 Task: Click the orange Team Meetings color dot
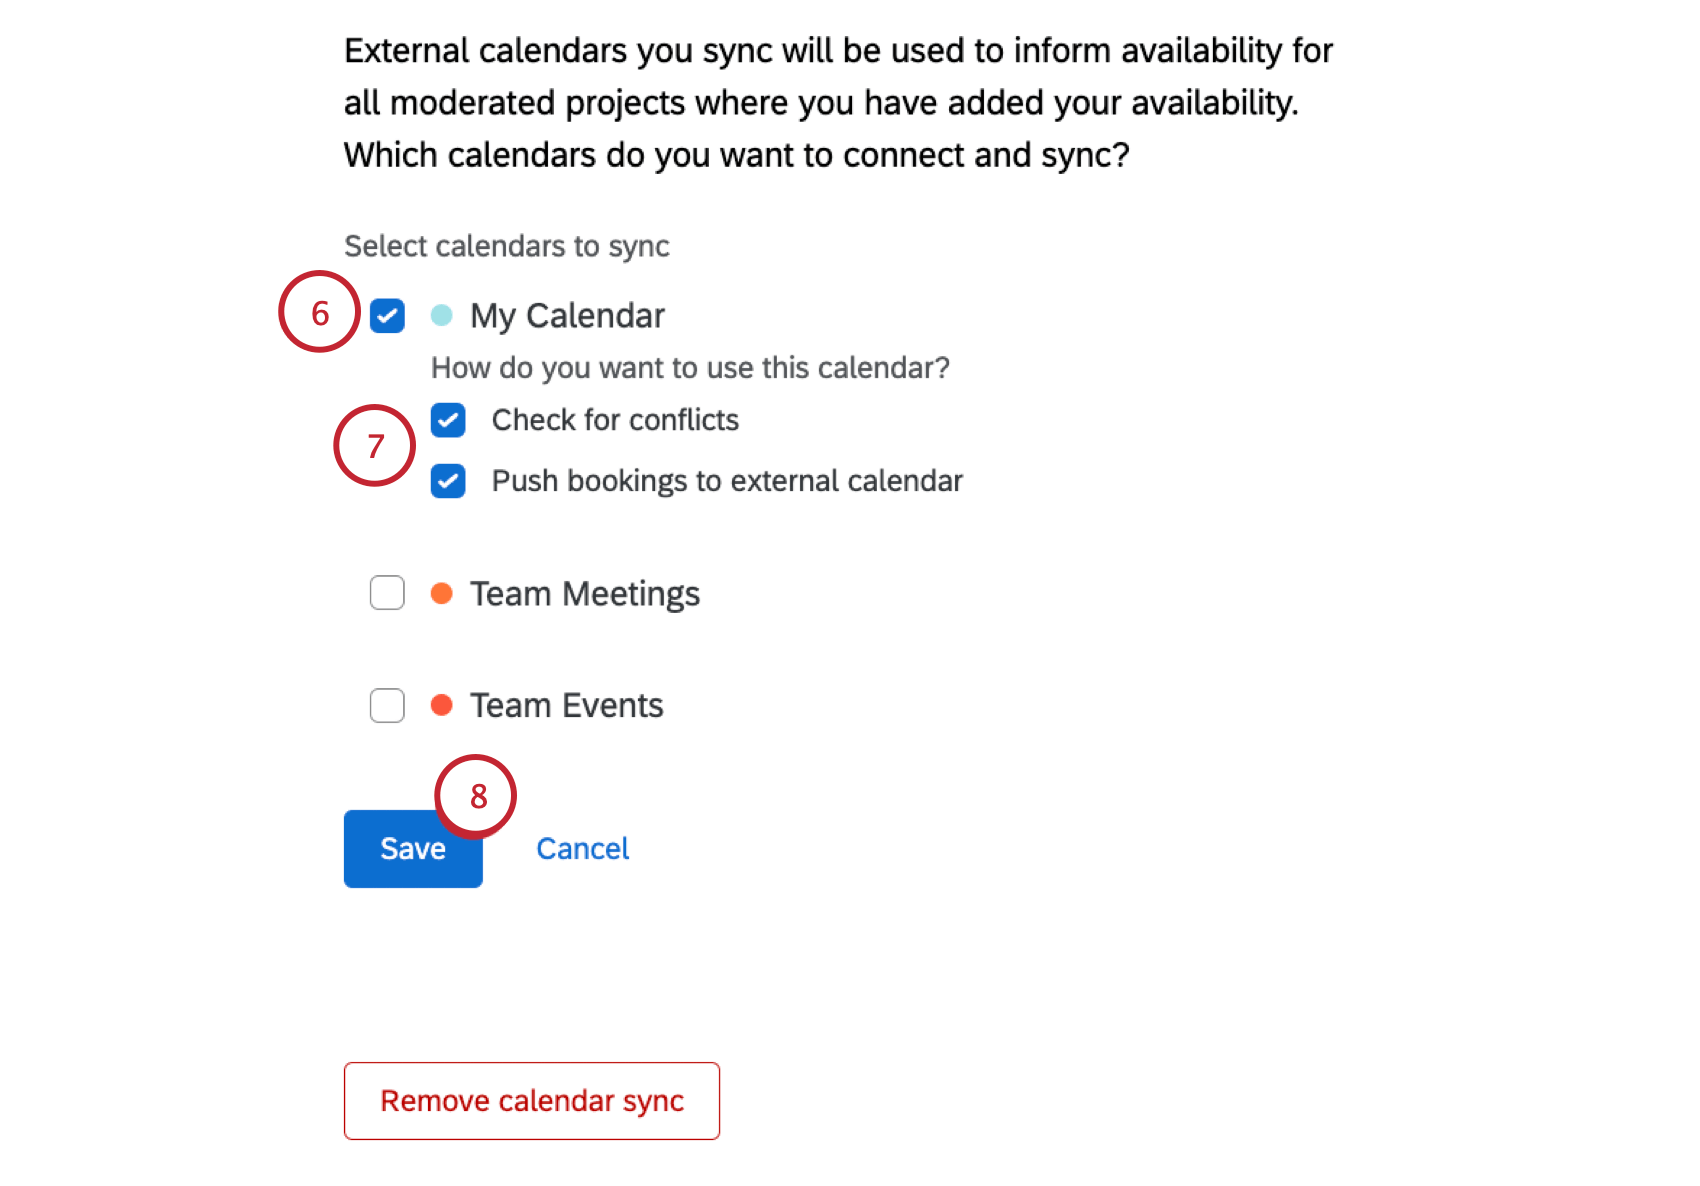click(x=440, y=592)
